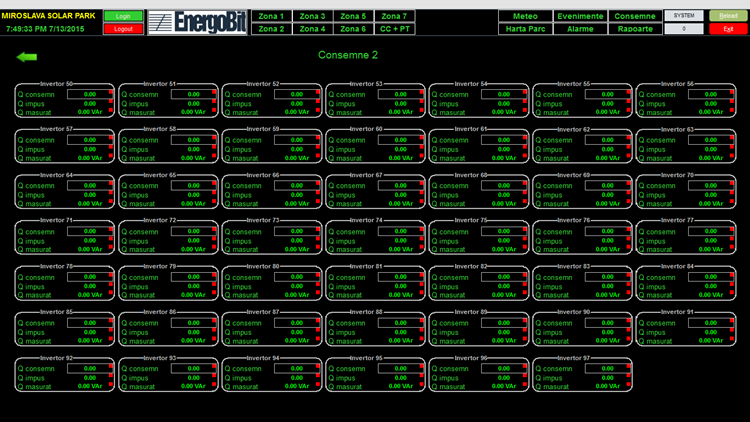The width and height of the screenshot is (750, 422).
Task: Open the CC + PT page
Action: pyautogui.click(x=393, y=29)
